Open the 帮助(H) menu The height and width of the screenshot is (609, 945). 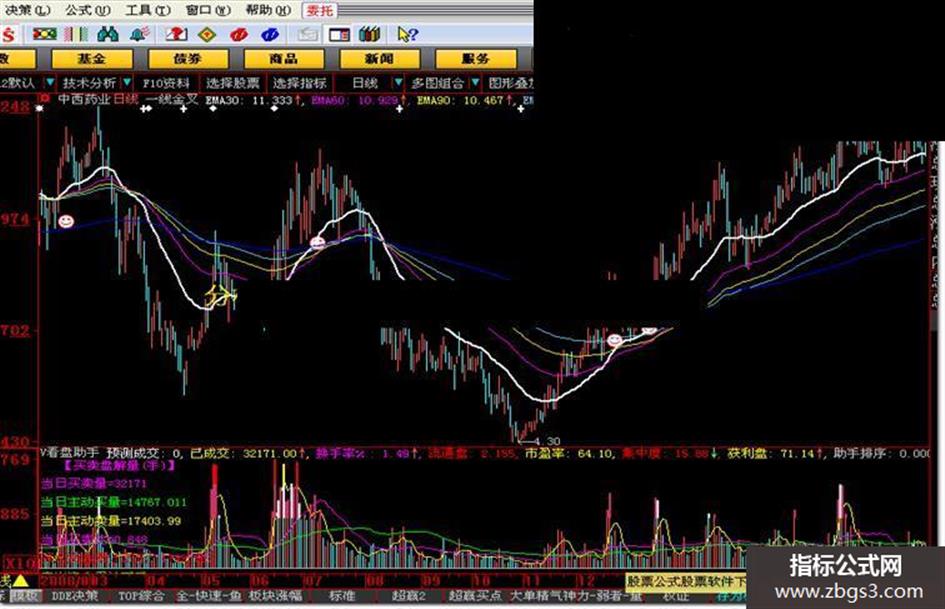click(x=268, y=10)
